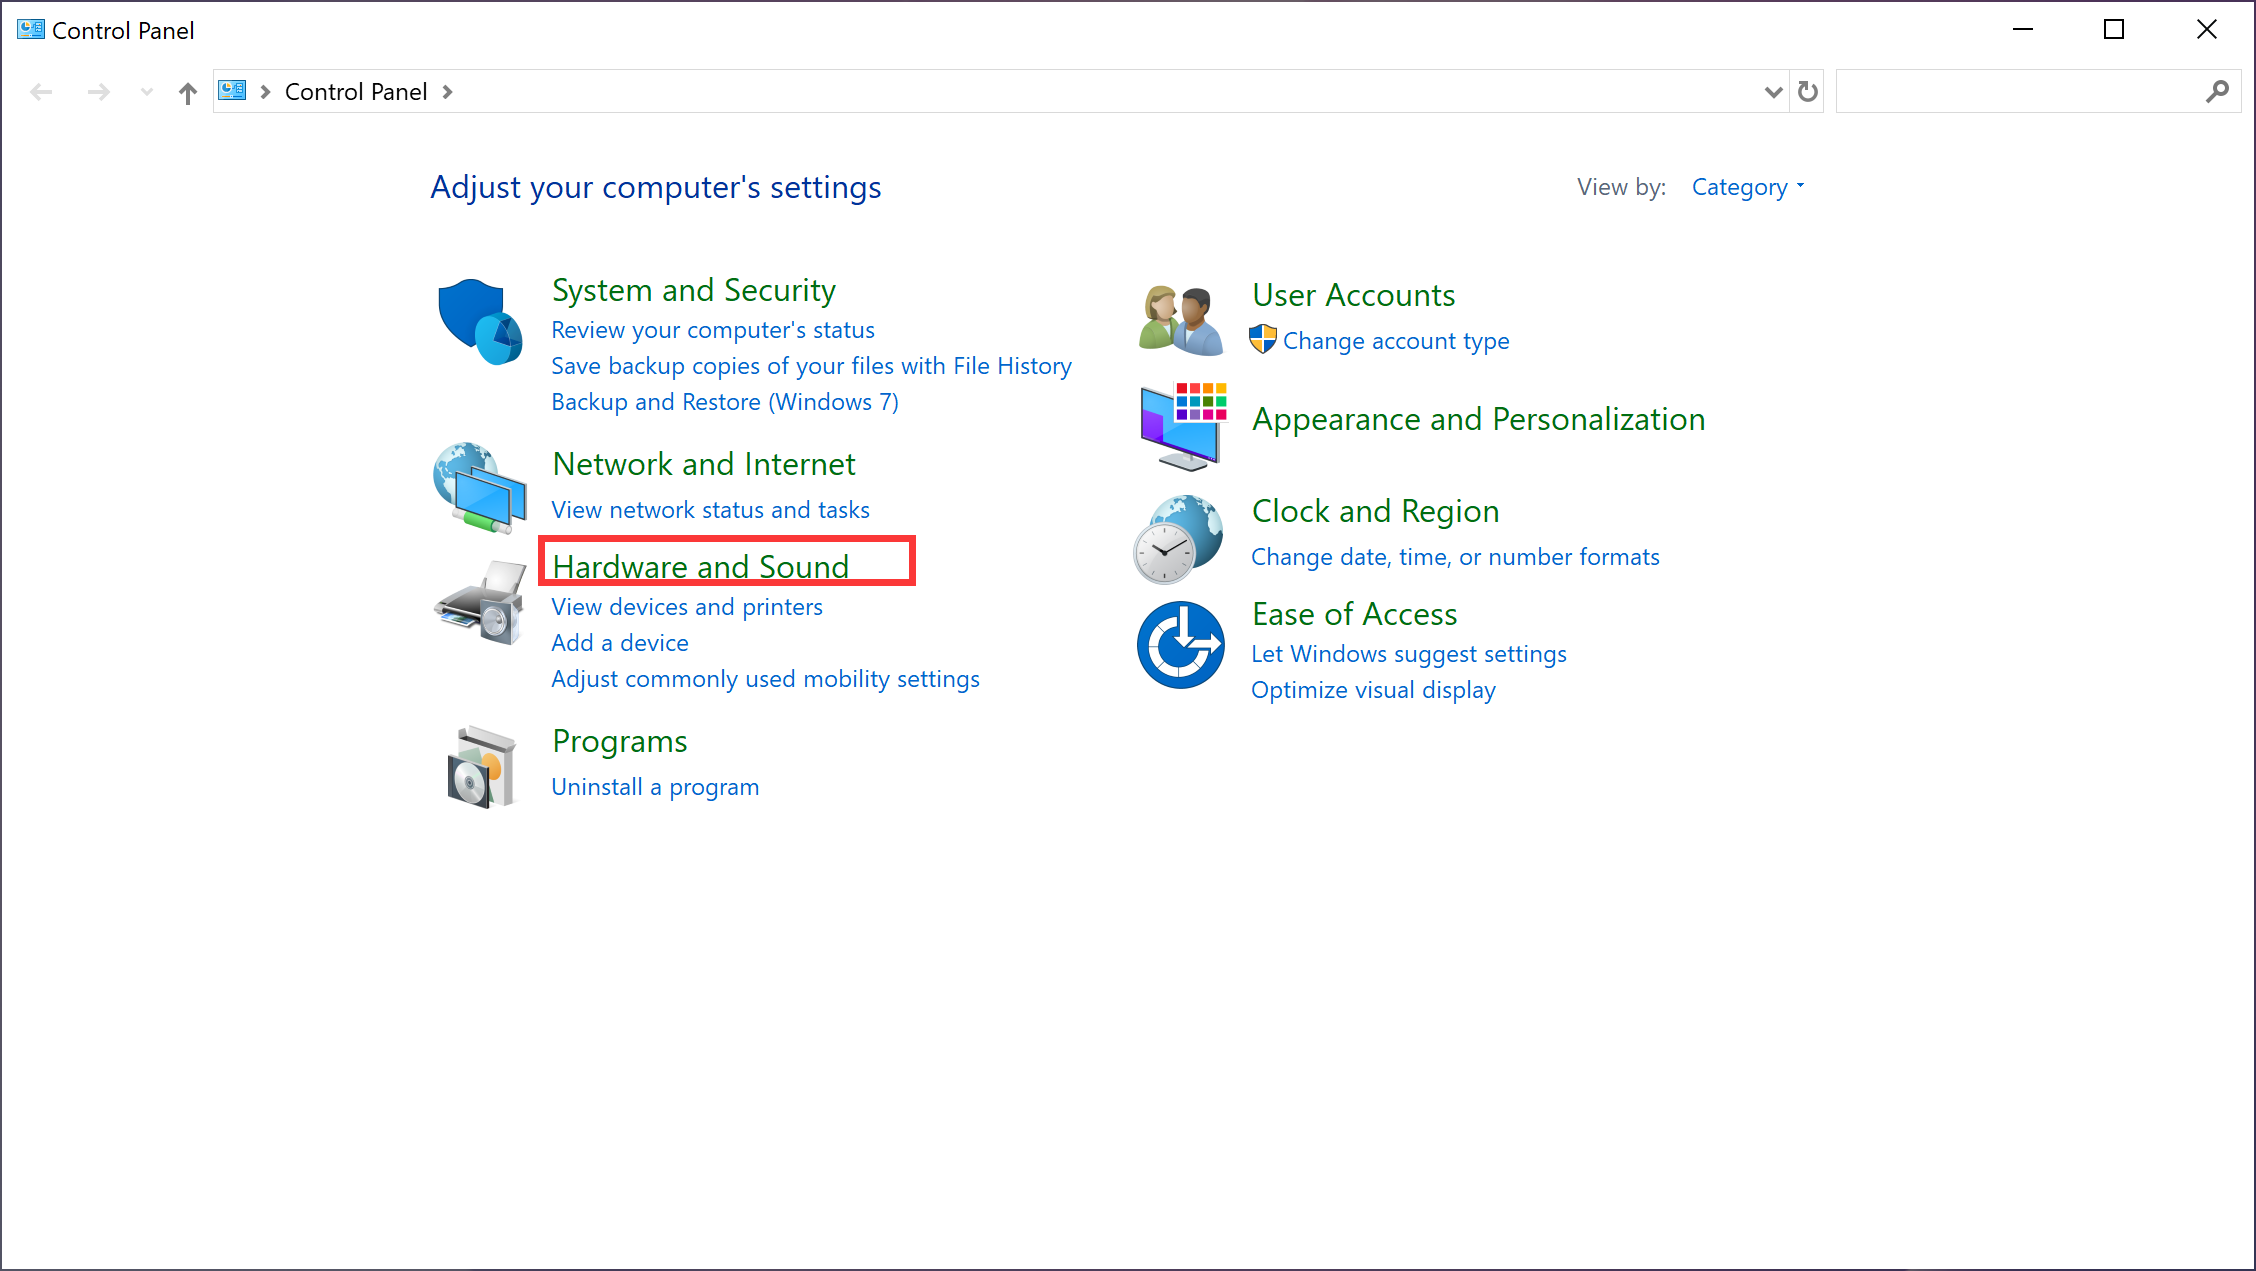
Task: Select Control Panel breadcrumb menu item
Action: [355, 91]
